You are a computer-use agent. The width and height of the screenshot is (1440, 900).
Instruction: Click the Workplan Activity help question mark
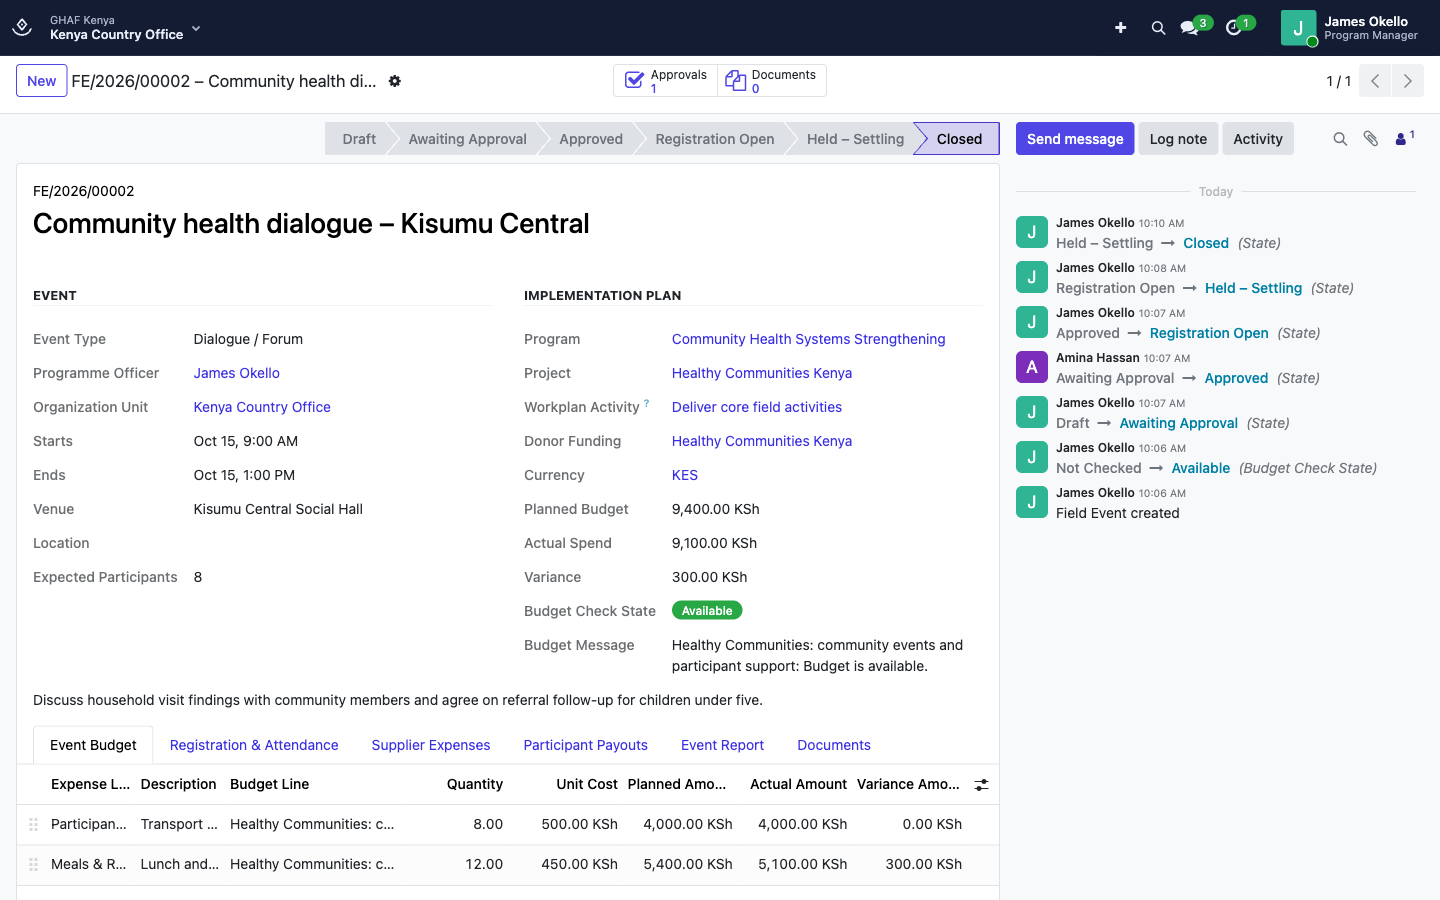pyautogui.click(x=647, y=403)
